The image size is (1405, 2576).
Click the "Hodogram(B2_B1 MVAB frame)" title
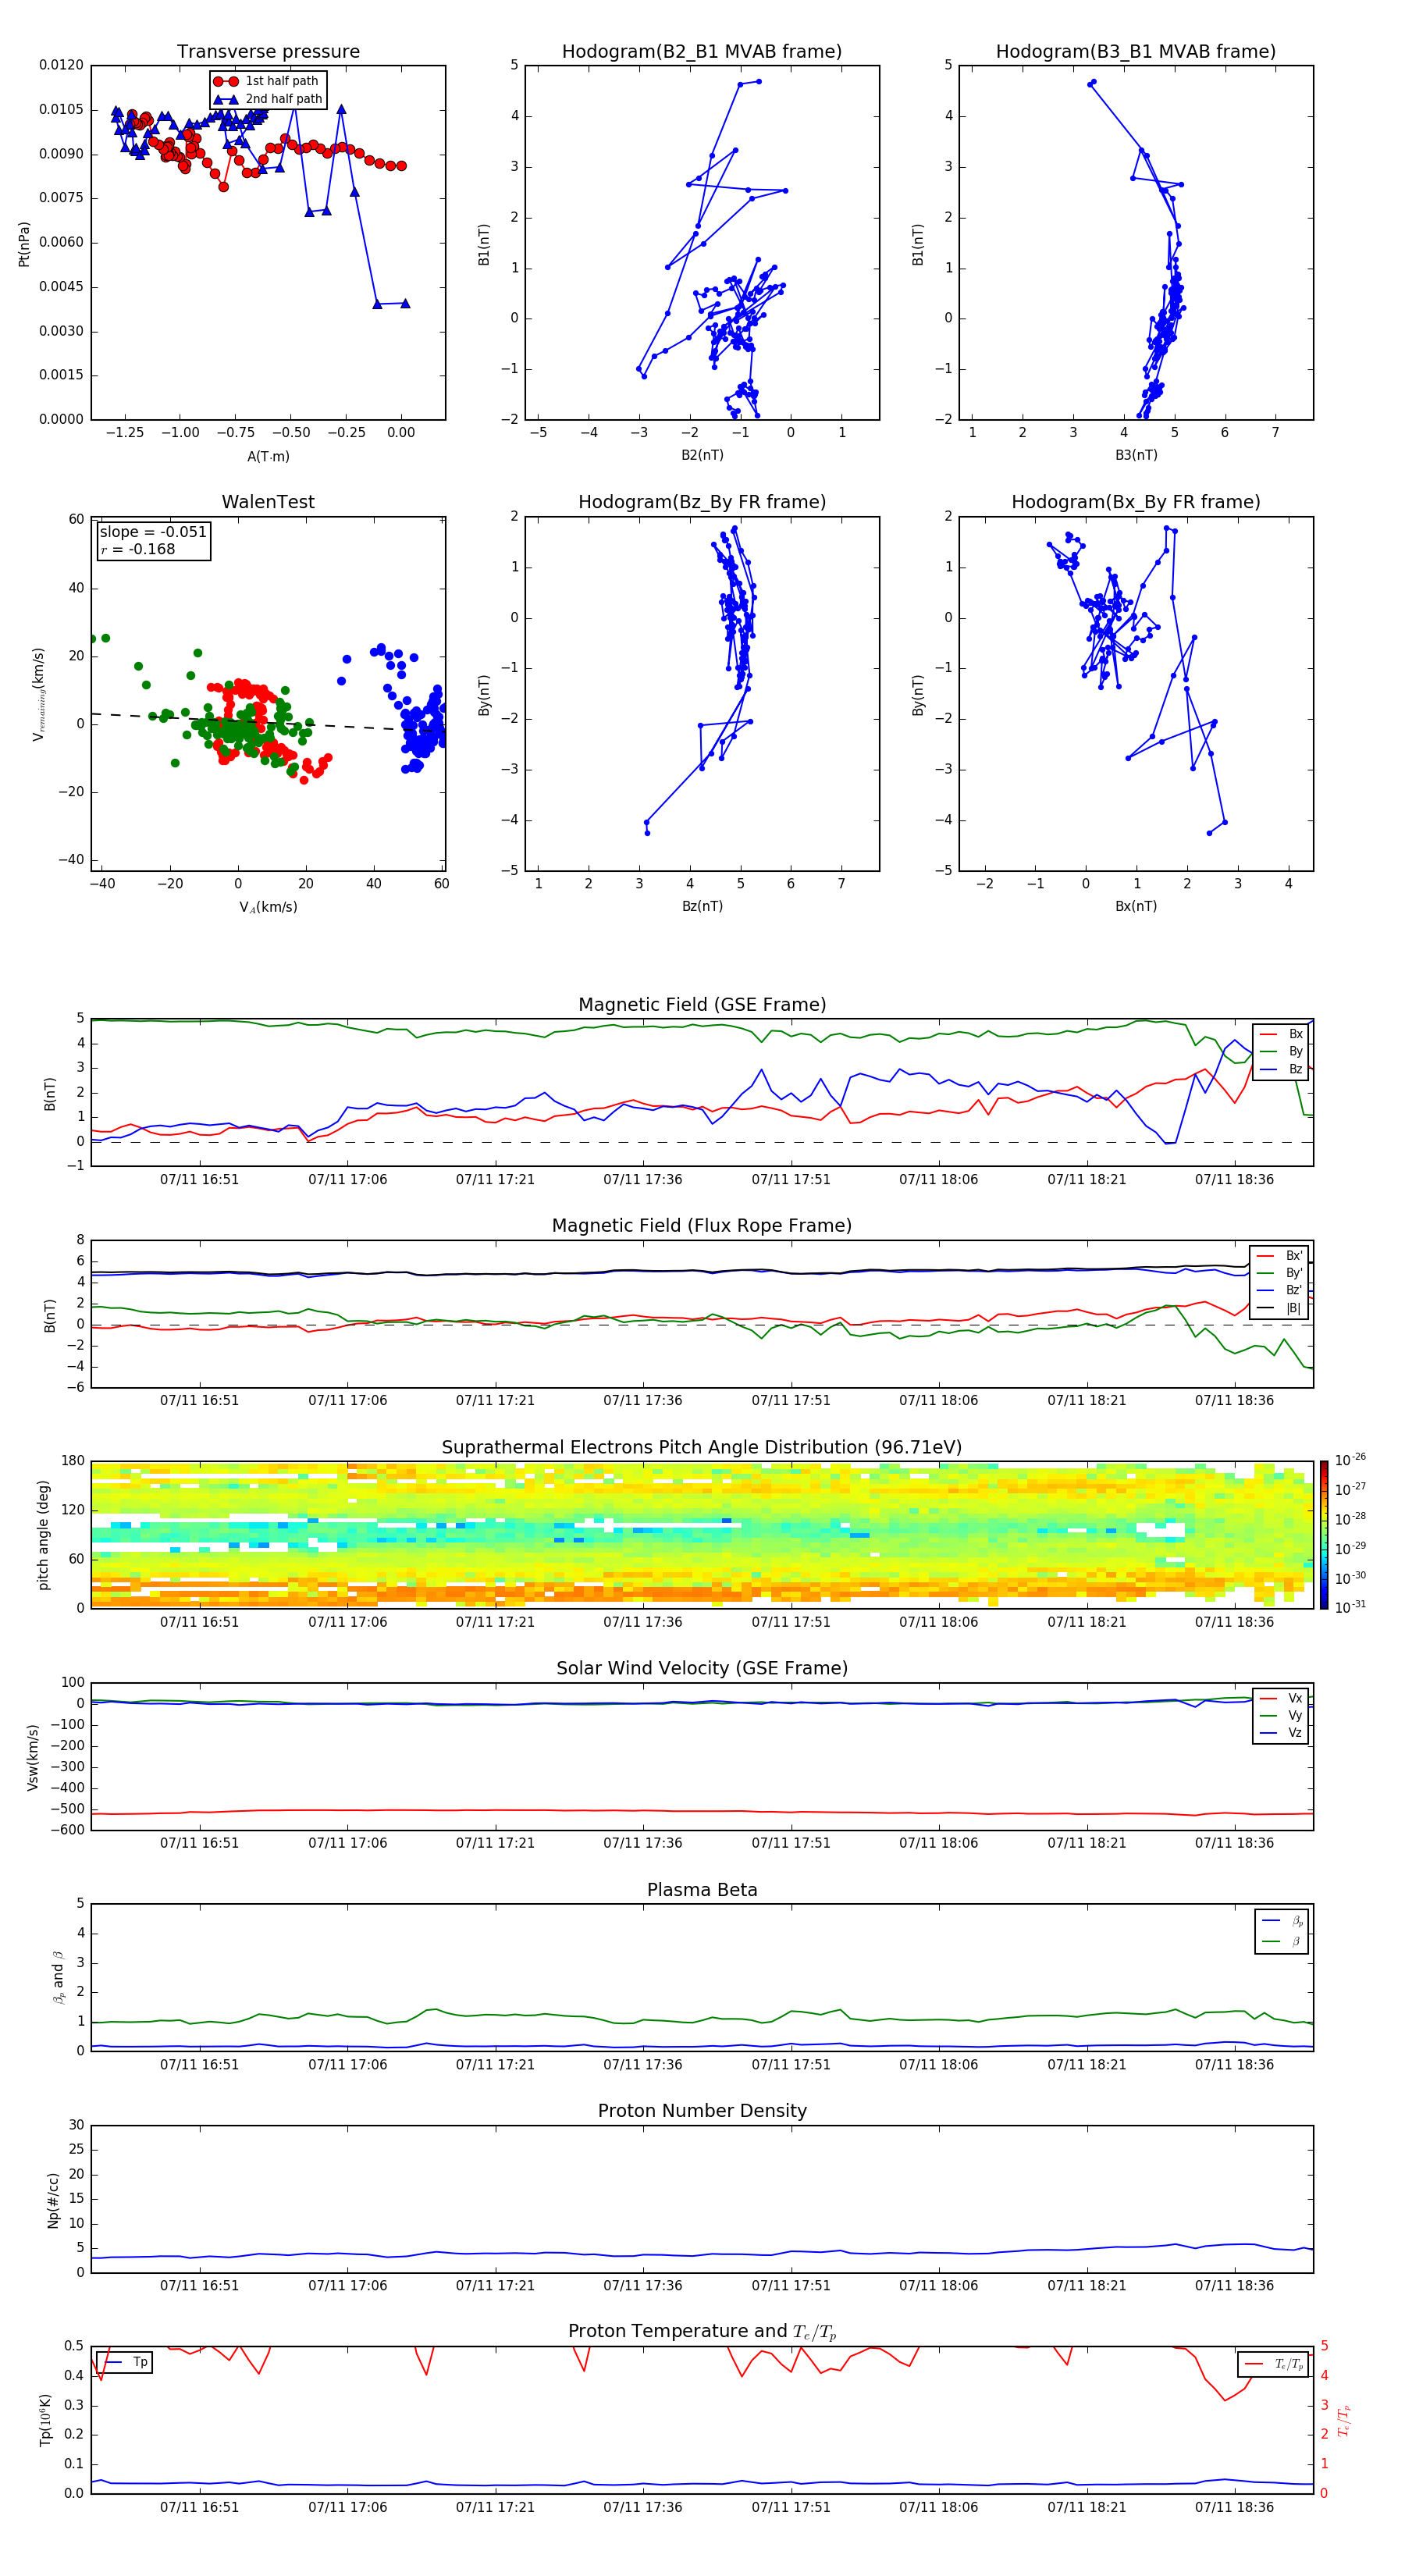coord(702,52)
